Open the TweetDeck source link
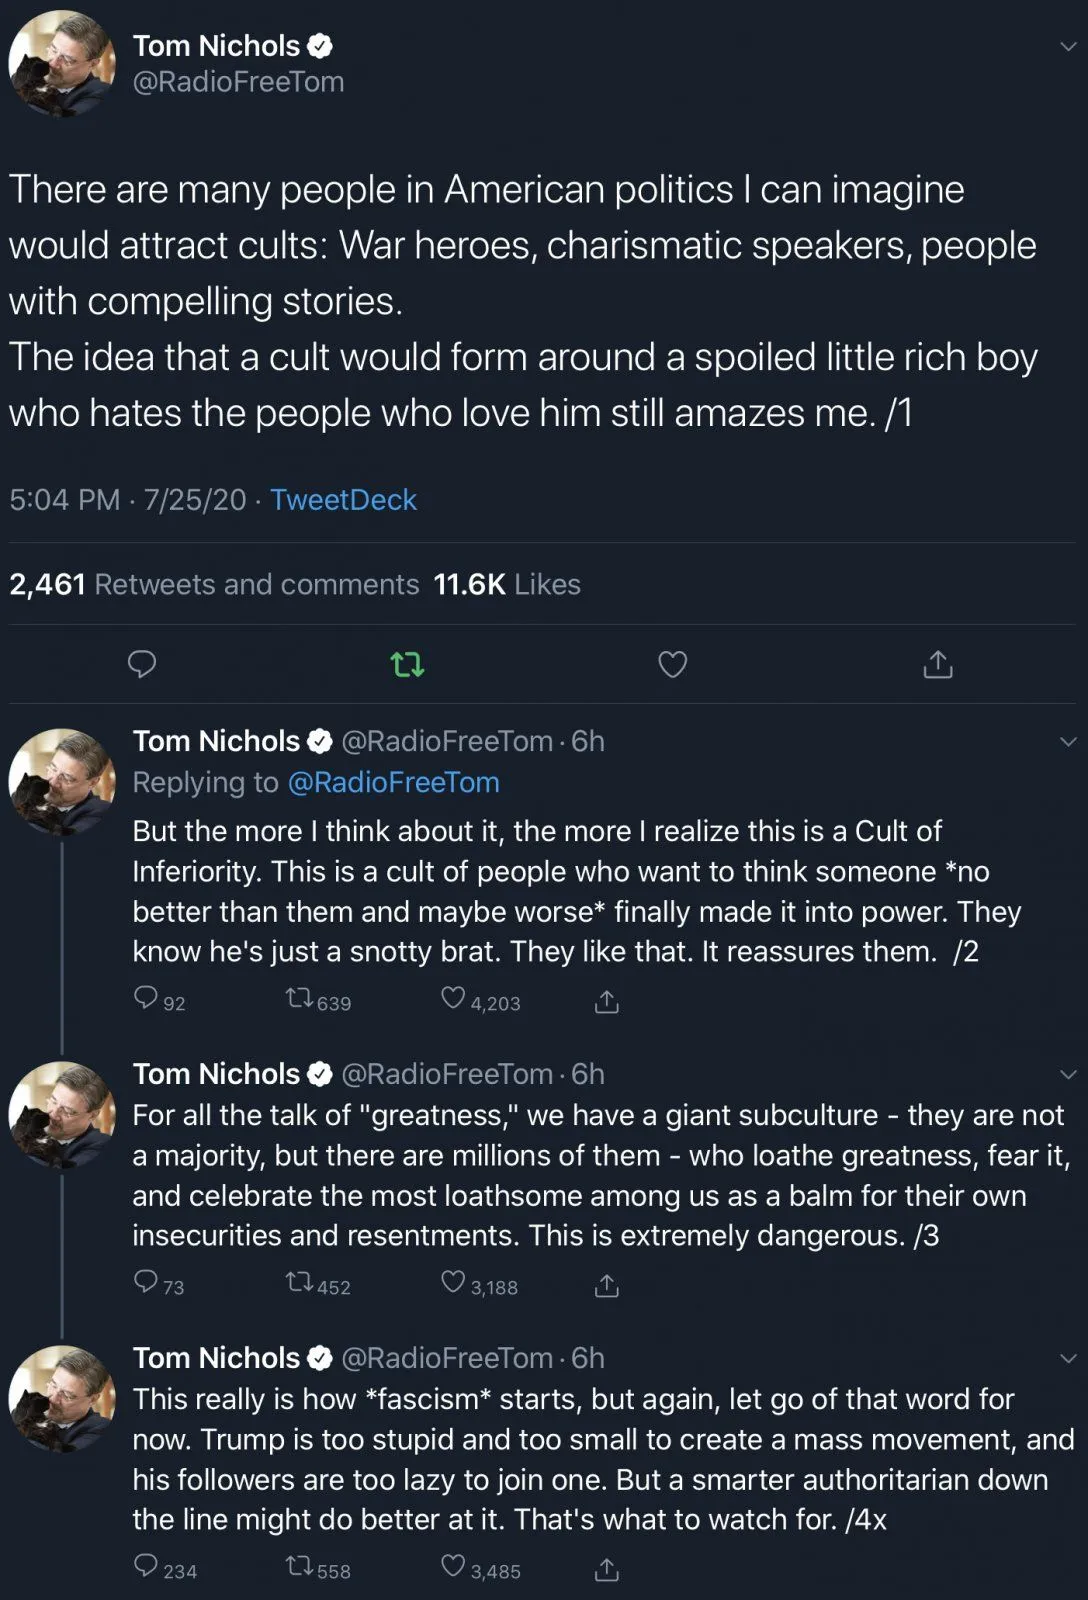This screenshot has height=1600, width=1088. point(343,500)
